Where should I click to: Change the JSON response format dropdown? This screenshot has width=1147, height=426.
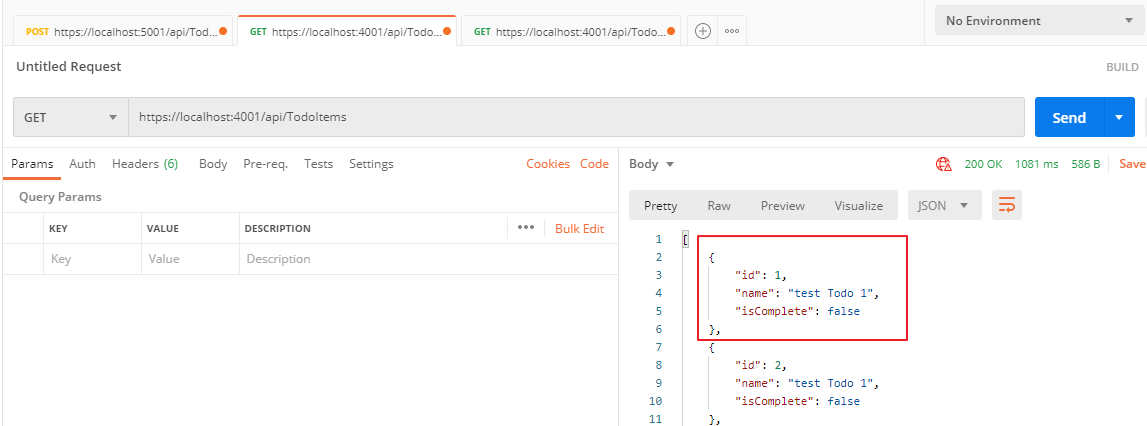pyautogui.click(x=943, y=205)
